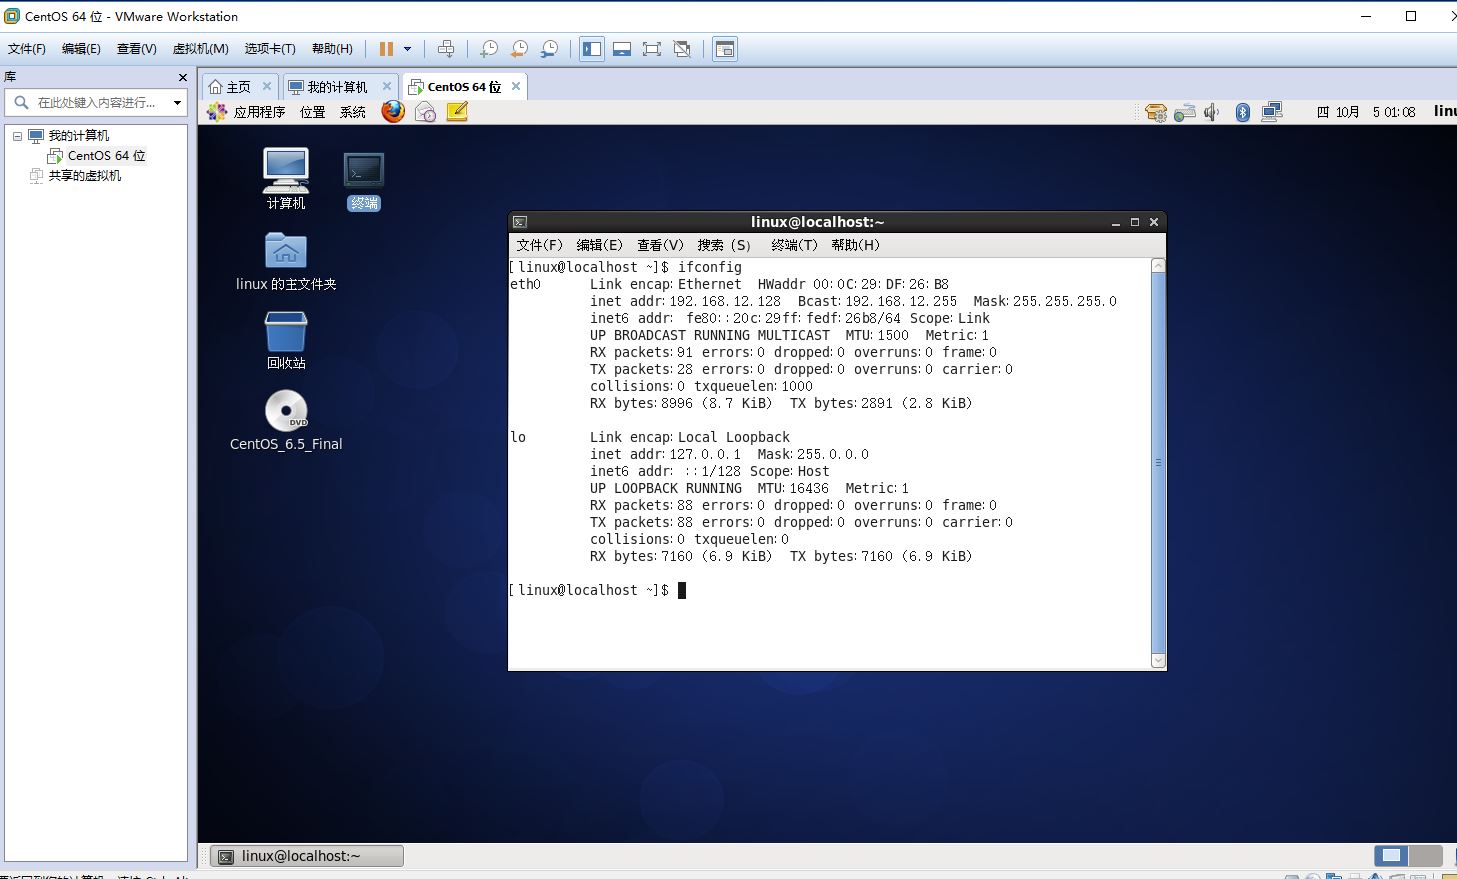Open terminal 文件(F) menu
Screen dimensions: 1457x879
coord(539,245)
